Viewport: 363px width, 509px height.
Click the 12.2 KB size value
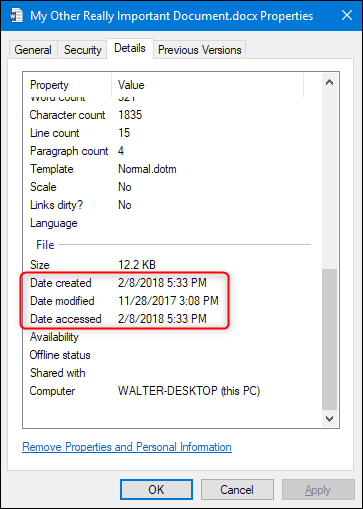pos(137,265)
